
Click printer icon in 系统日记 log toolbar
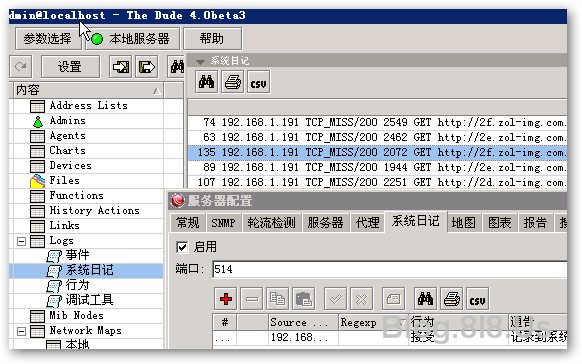coord(233,82)
